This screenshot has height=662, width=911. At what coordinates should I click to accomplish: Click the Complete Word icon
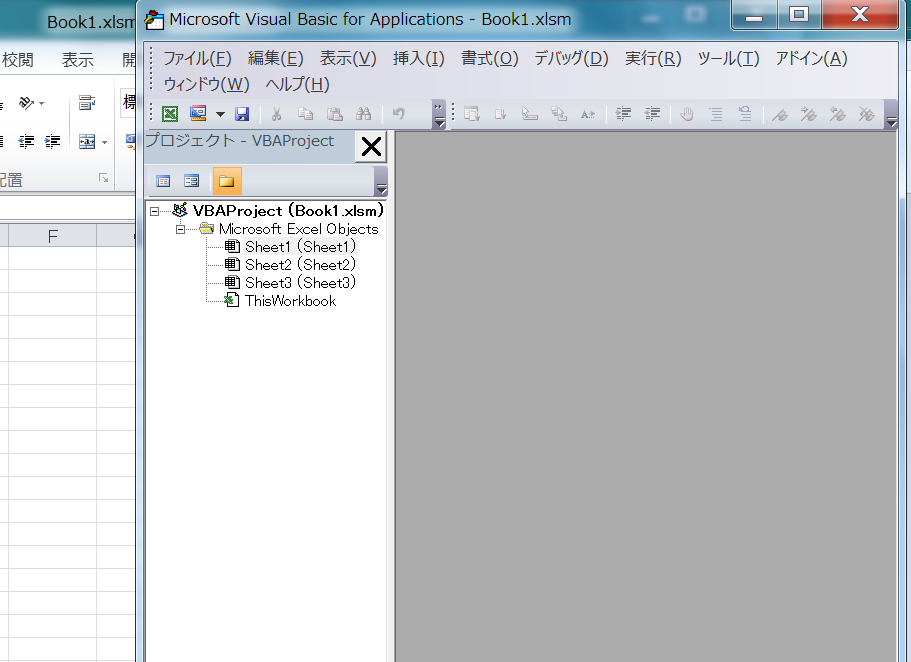click(588, 114)
